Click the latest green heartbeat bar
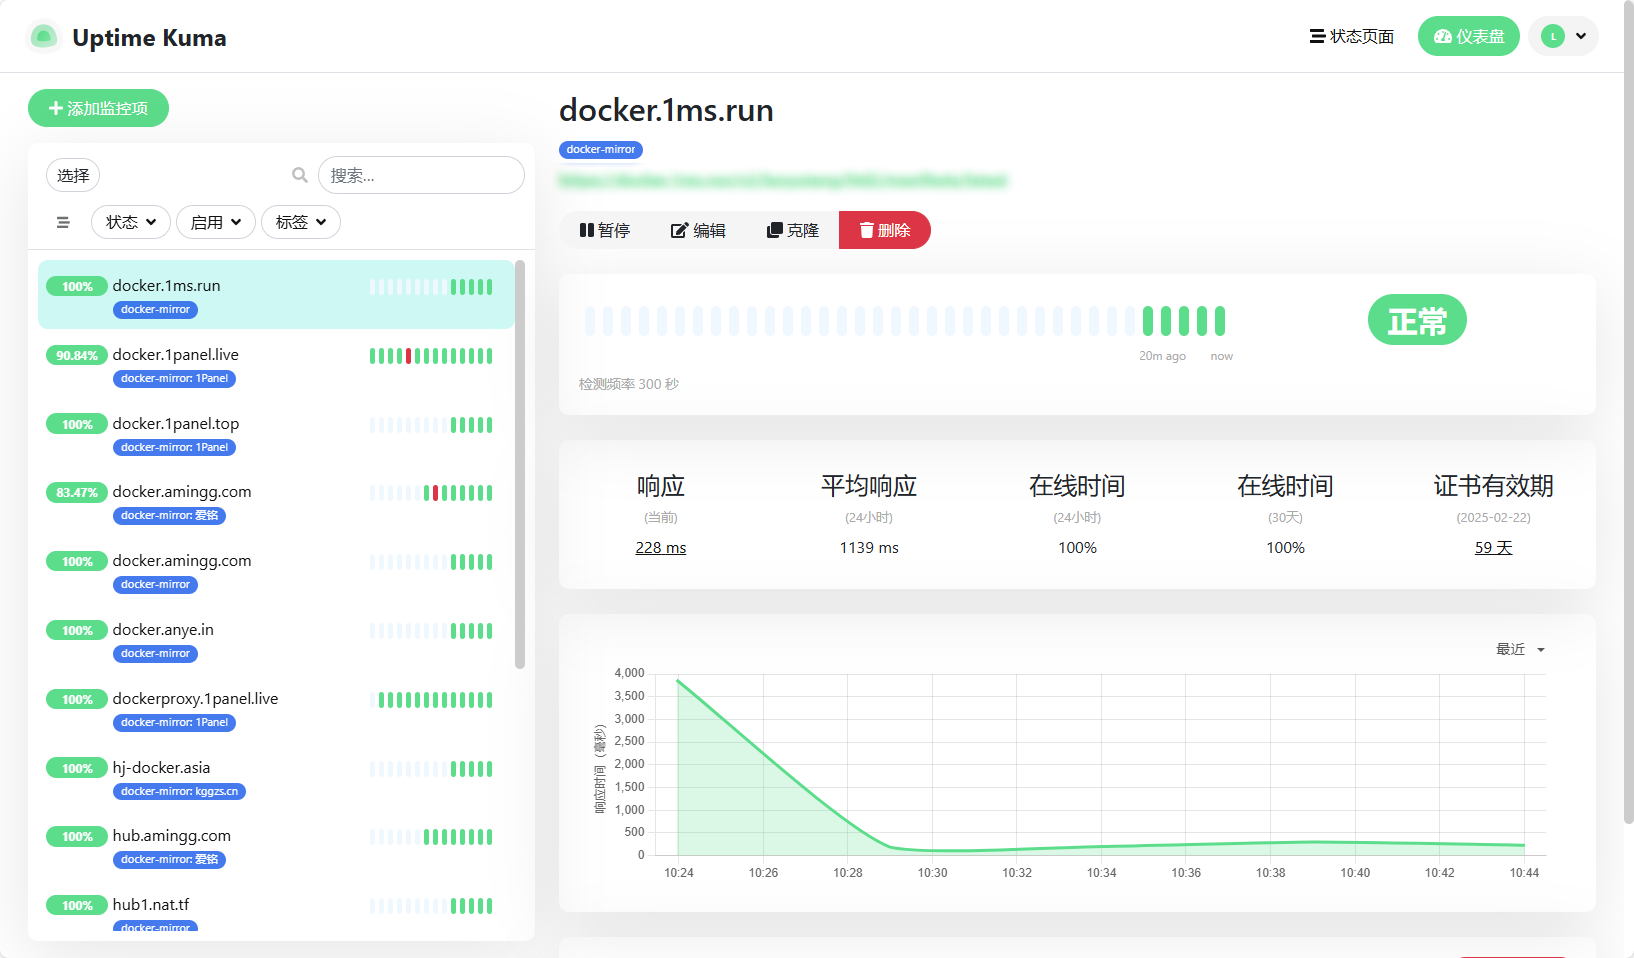The image size is (1634, 958). tap(1219, 321)
